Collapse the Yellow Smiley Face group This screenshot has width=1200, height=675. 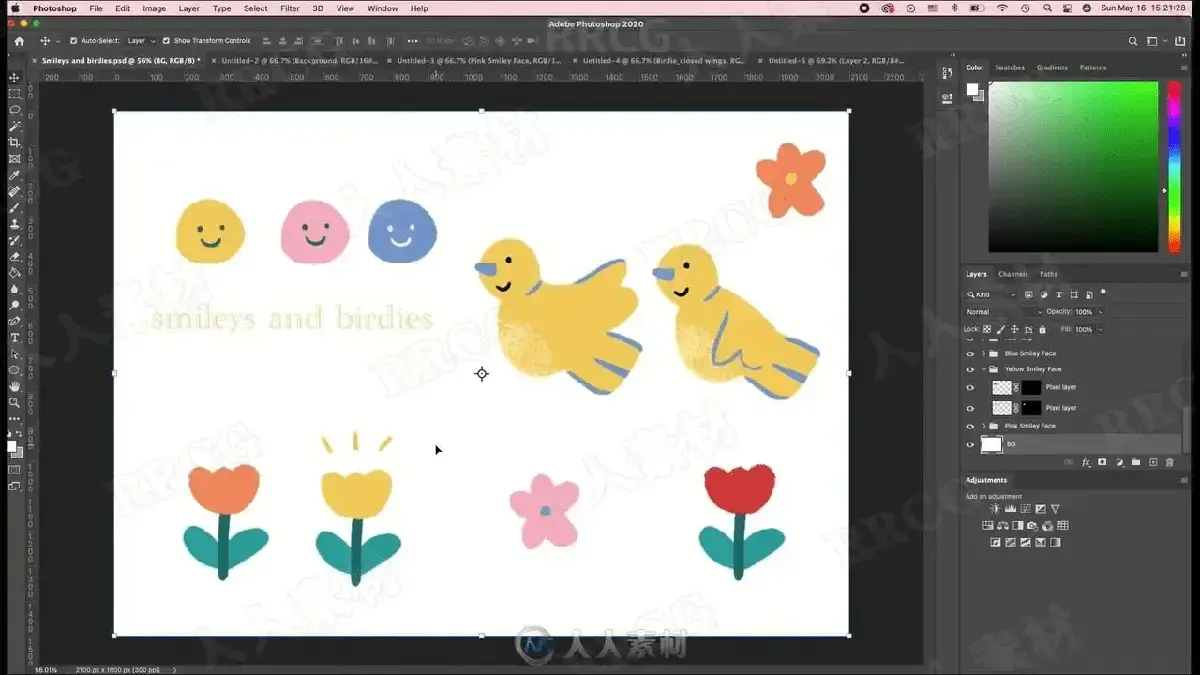pos(984,369)
